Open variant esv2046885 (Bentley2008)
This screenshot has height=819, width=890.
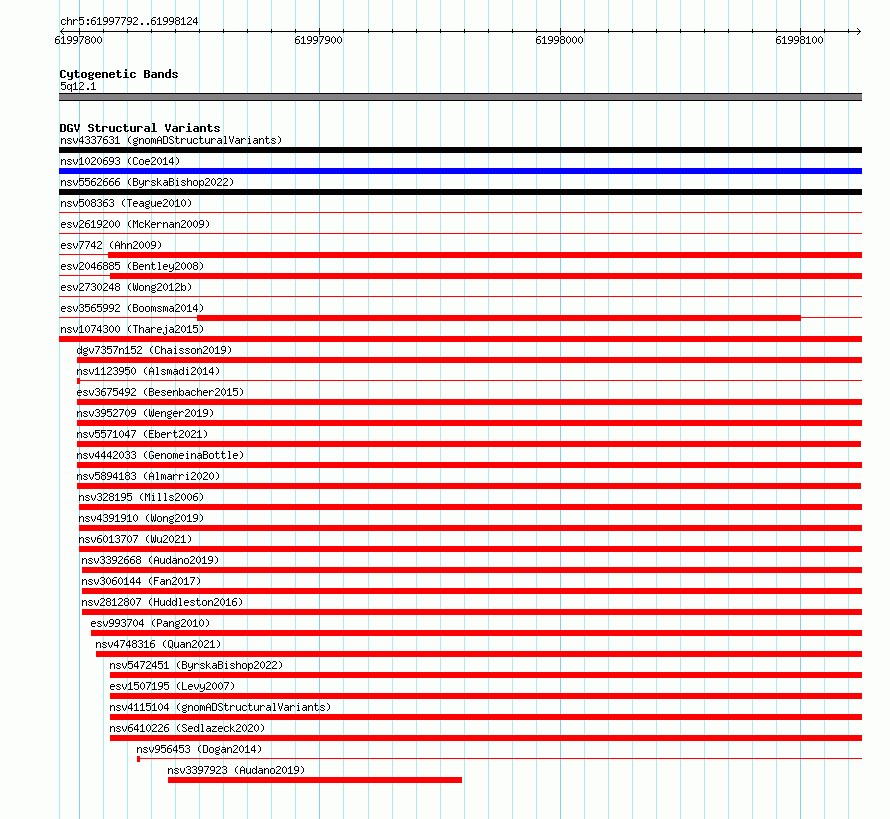point(132,266)
